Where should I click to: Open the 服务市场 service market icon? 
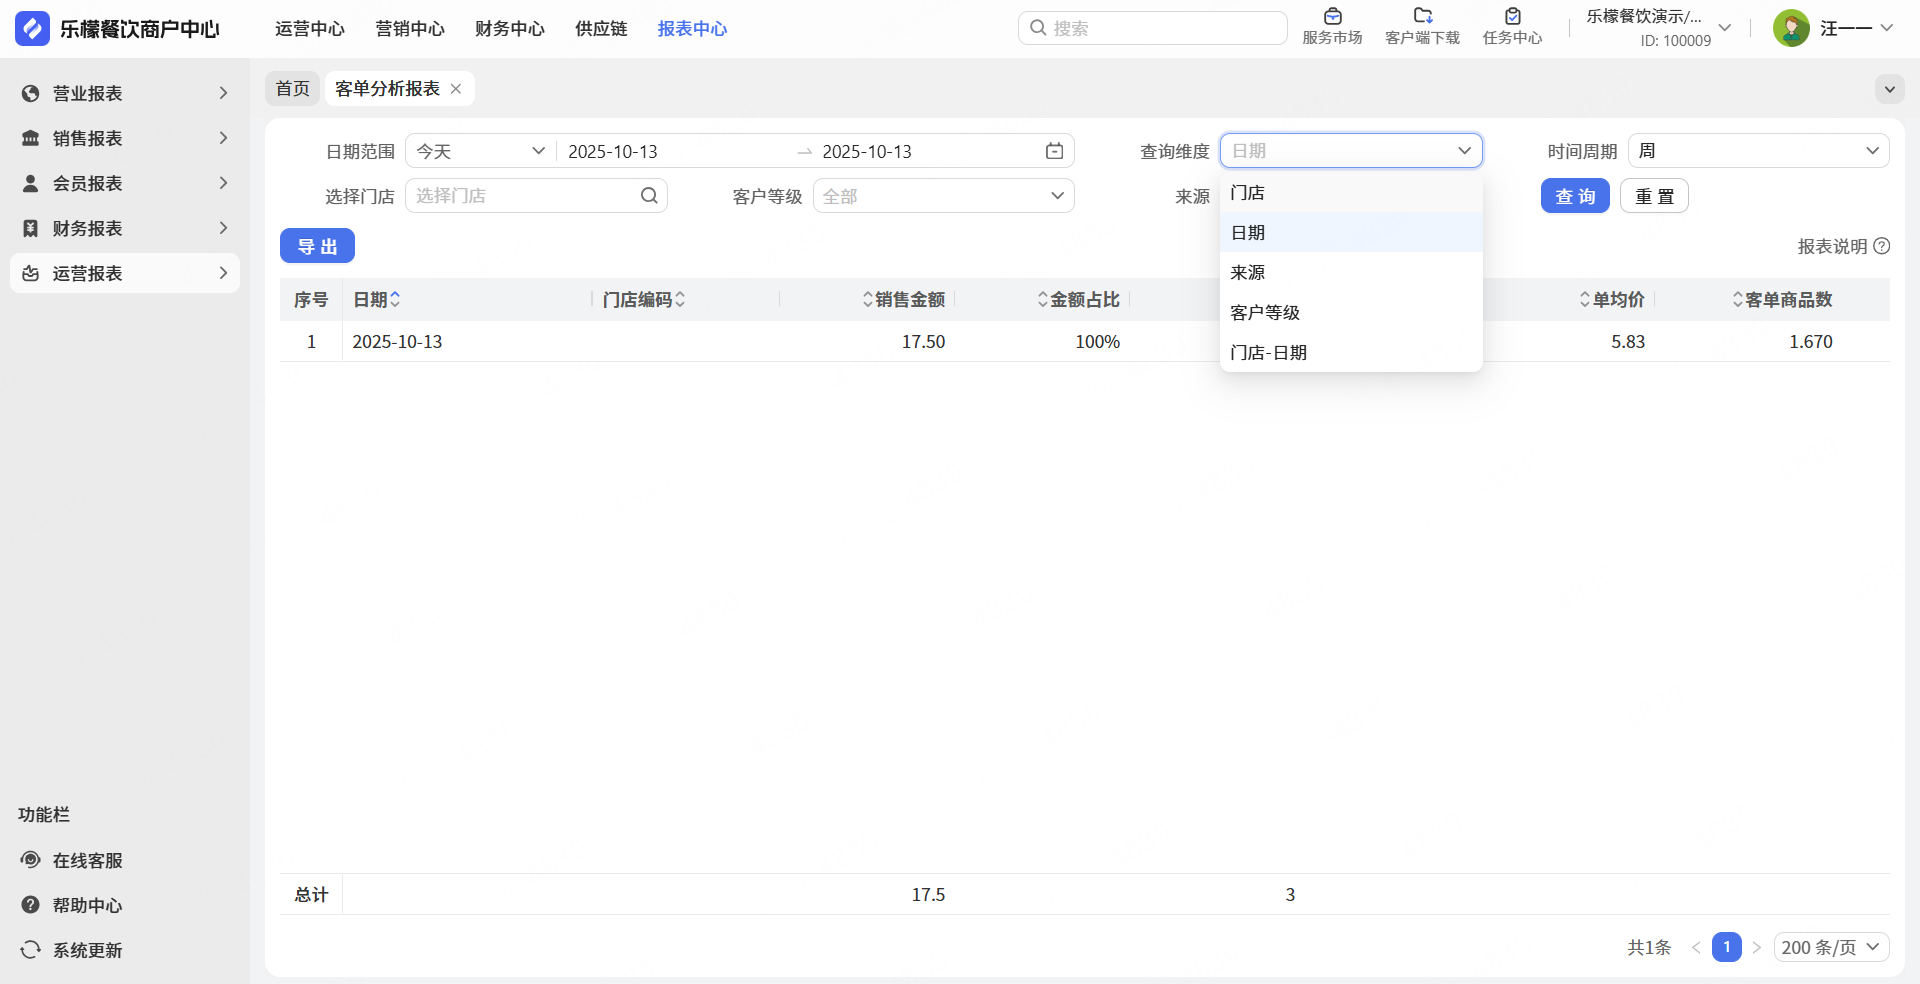point(1332,17)
